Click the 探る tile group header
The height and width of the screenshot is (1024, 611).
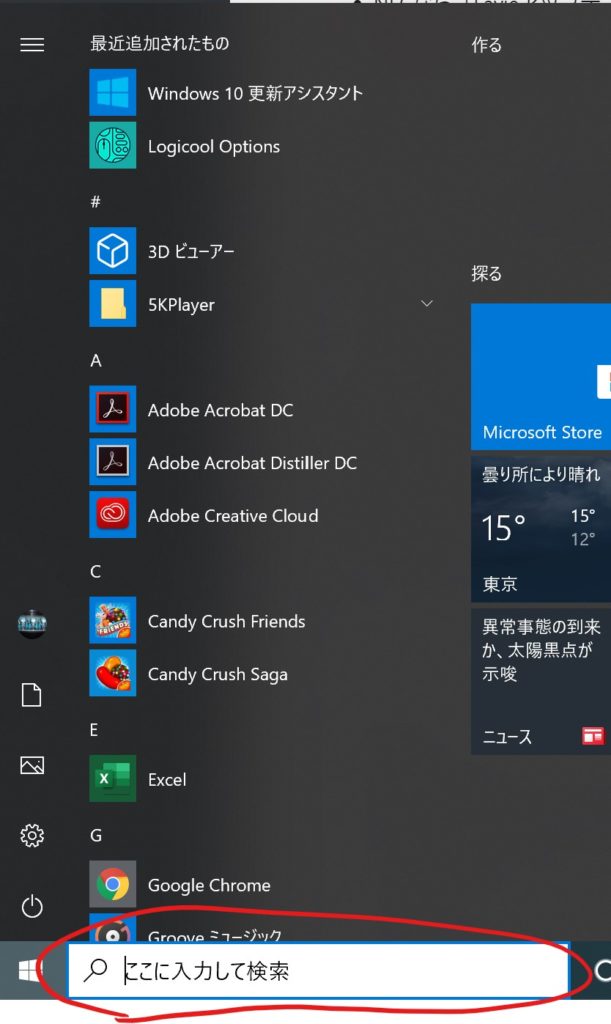(x=487, y=273)
